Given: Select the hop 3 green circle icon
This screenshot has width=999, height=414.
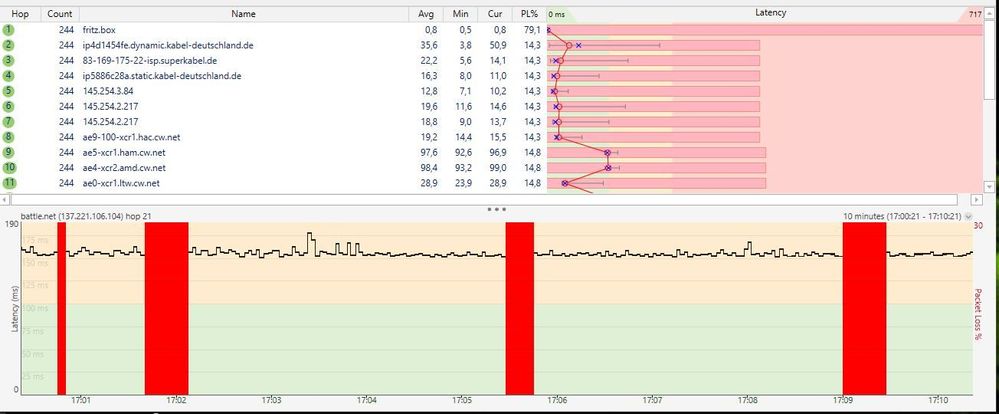Looking at the screenshot, I should point(8,61).
